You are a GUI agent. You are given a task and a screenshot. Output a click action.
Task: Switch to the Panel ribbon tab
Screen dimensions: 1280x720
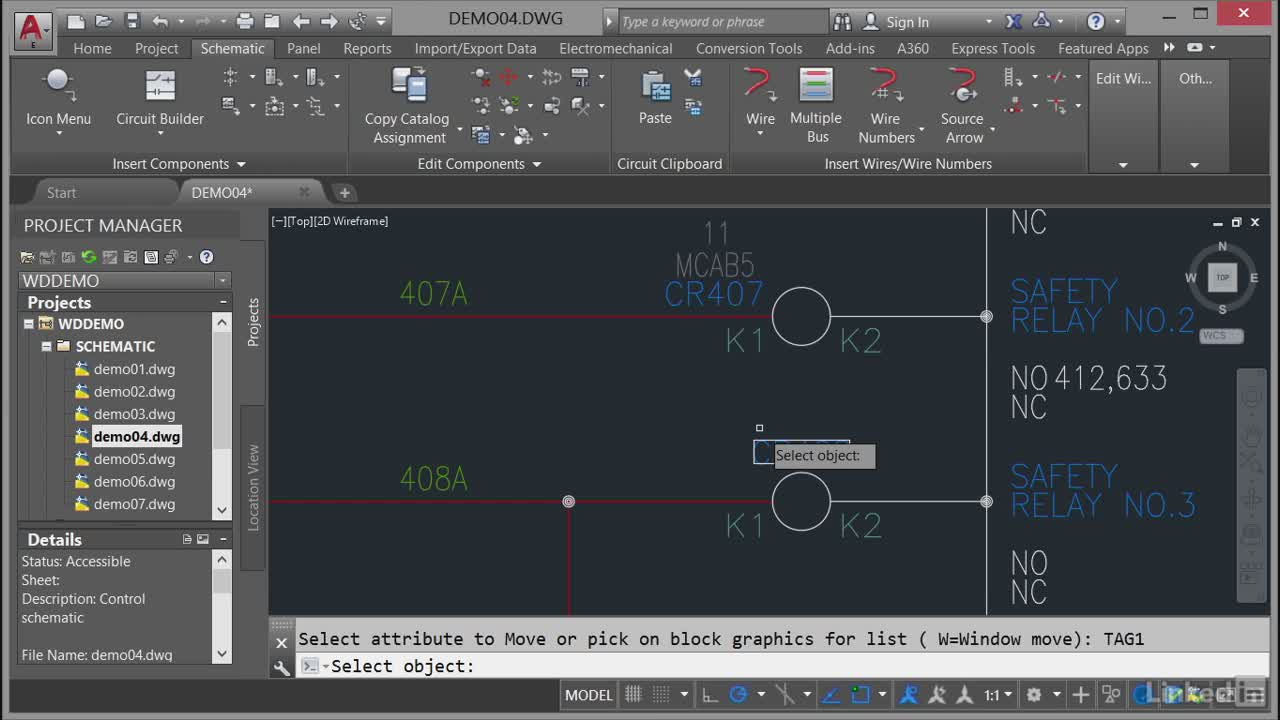pos(304,48)
